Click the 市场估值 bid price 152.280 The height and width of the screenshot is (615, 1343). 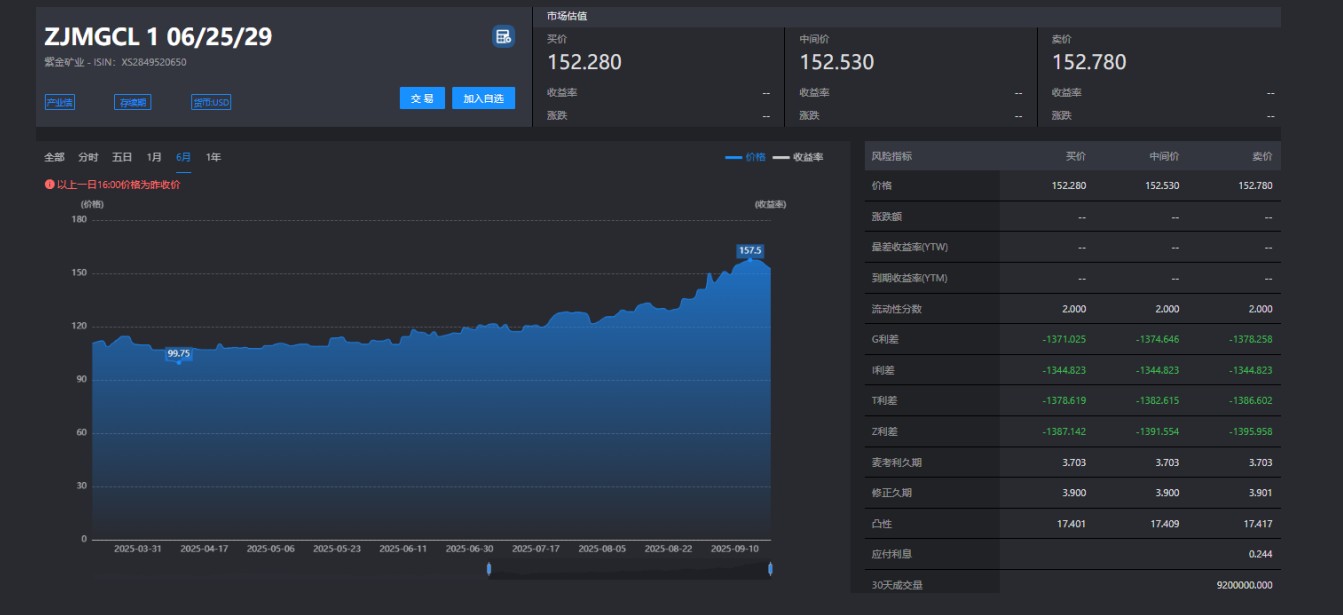point(584,62)
